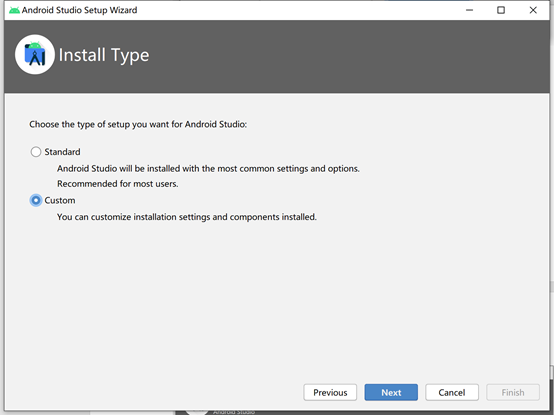Viewport: 554px width, 415px height.
Task: Click the 'Install Type' heading
Action: 104,55
